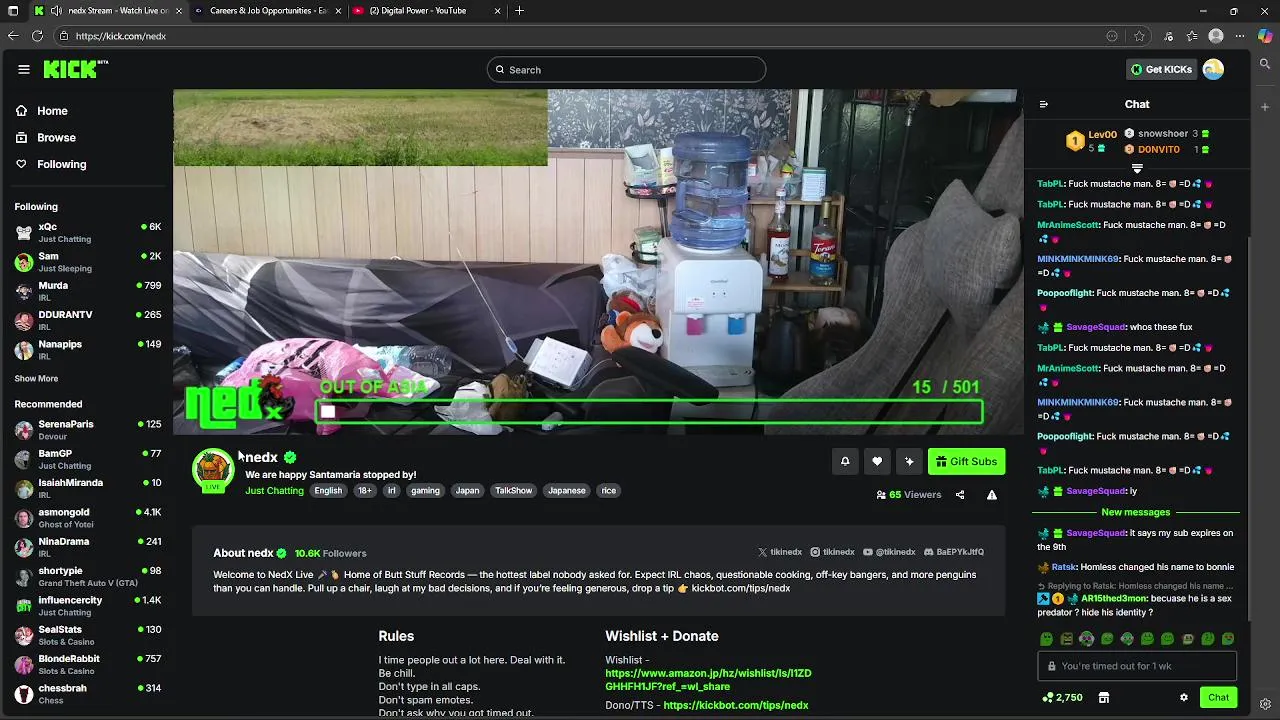Open a new browser tab

point(519,11)
